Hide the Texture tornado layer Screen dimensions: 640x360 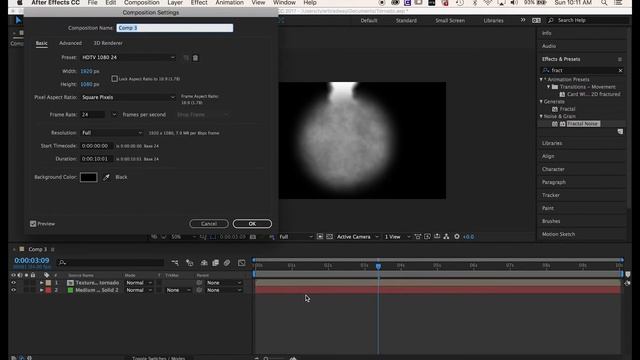click(13, 283)
